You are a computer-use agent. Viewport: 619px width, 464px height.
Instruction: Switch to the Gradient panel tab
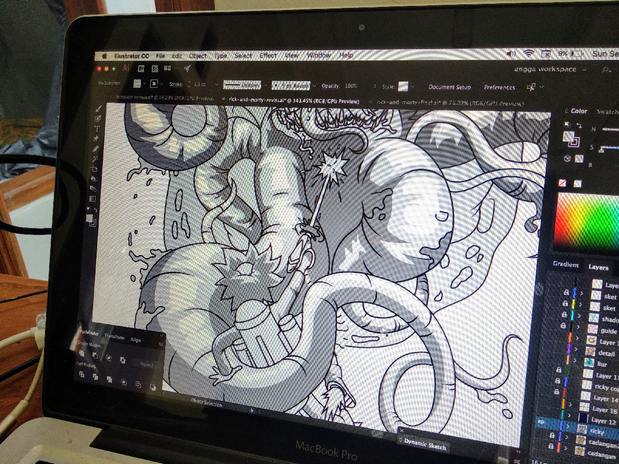pyautogui.click(x=566, y=265)
